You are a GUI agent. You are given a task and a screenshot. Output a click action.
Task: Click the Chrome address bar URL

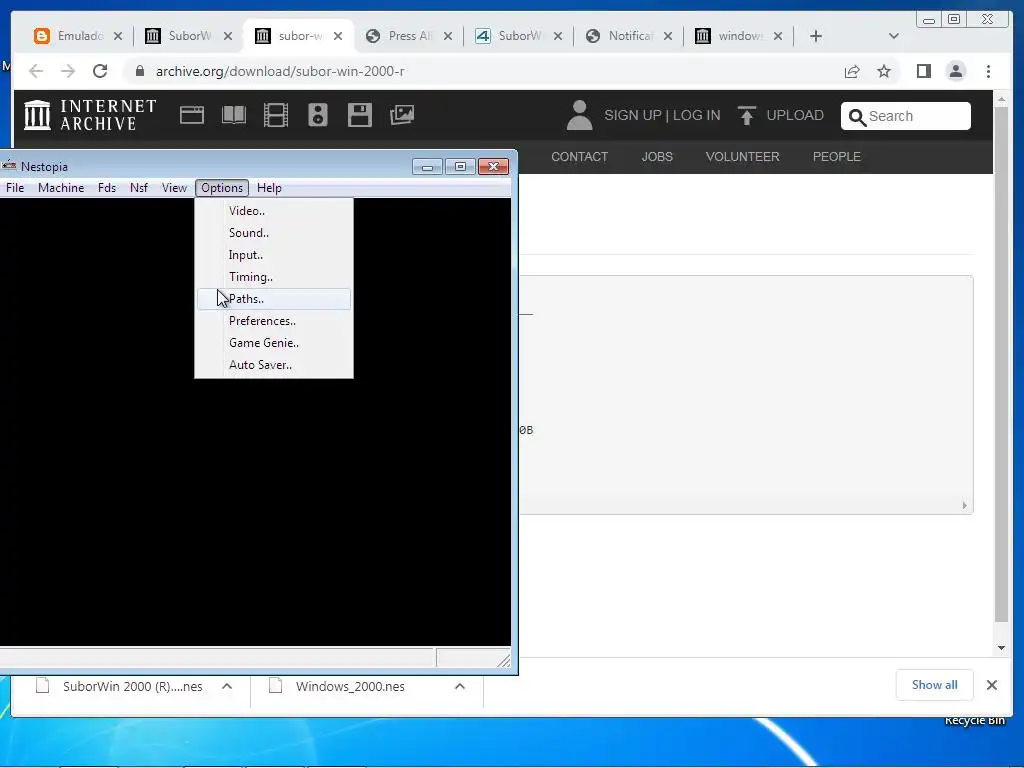coord(280,71)
